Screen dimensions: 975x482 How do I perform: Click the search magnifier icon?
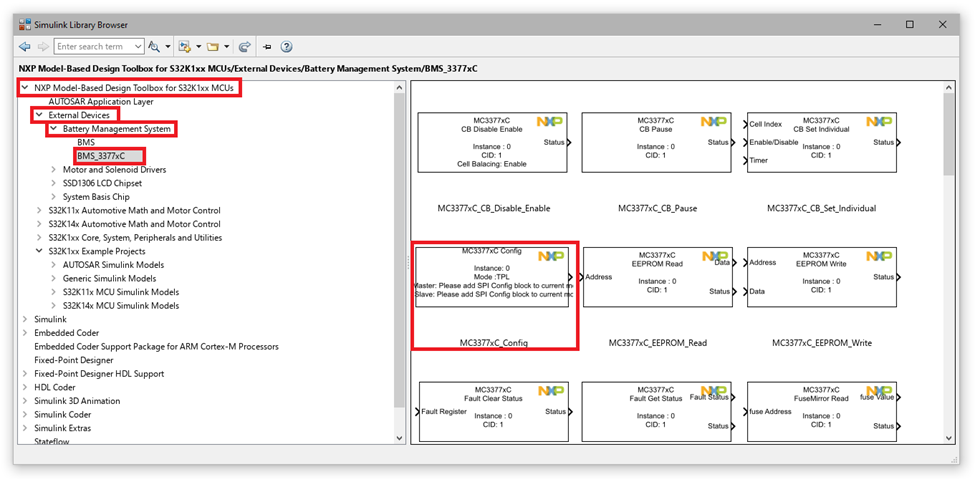(154, 47)
